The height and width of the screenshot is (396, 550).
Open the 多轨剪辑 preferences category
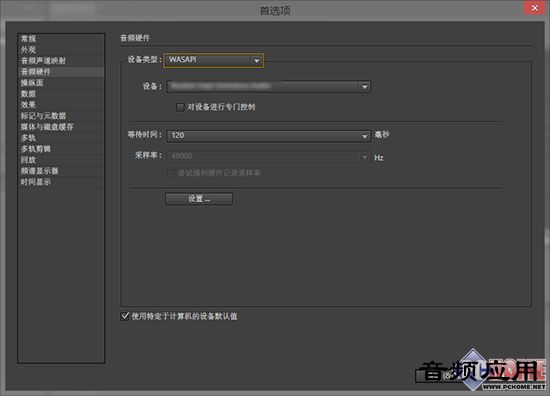(x=61, y=149)
